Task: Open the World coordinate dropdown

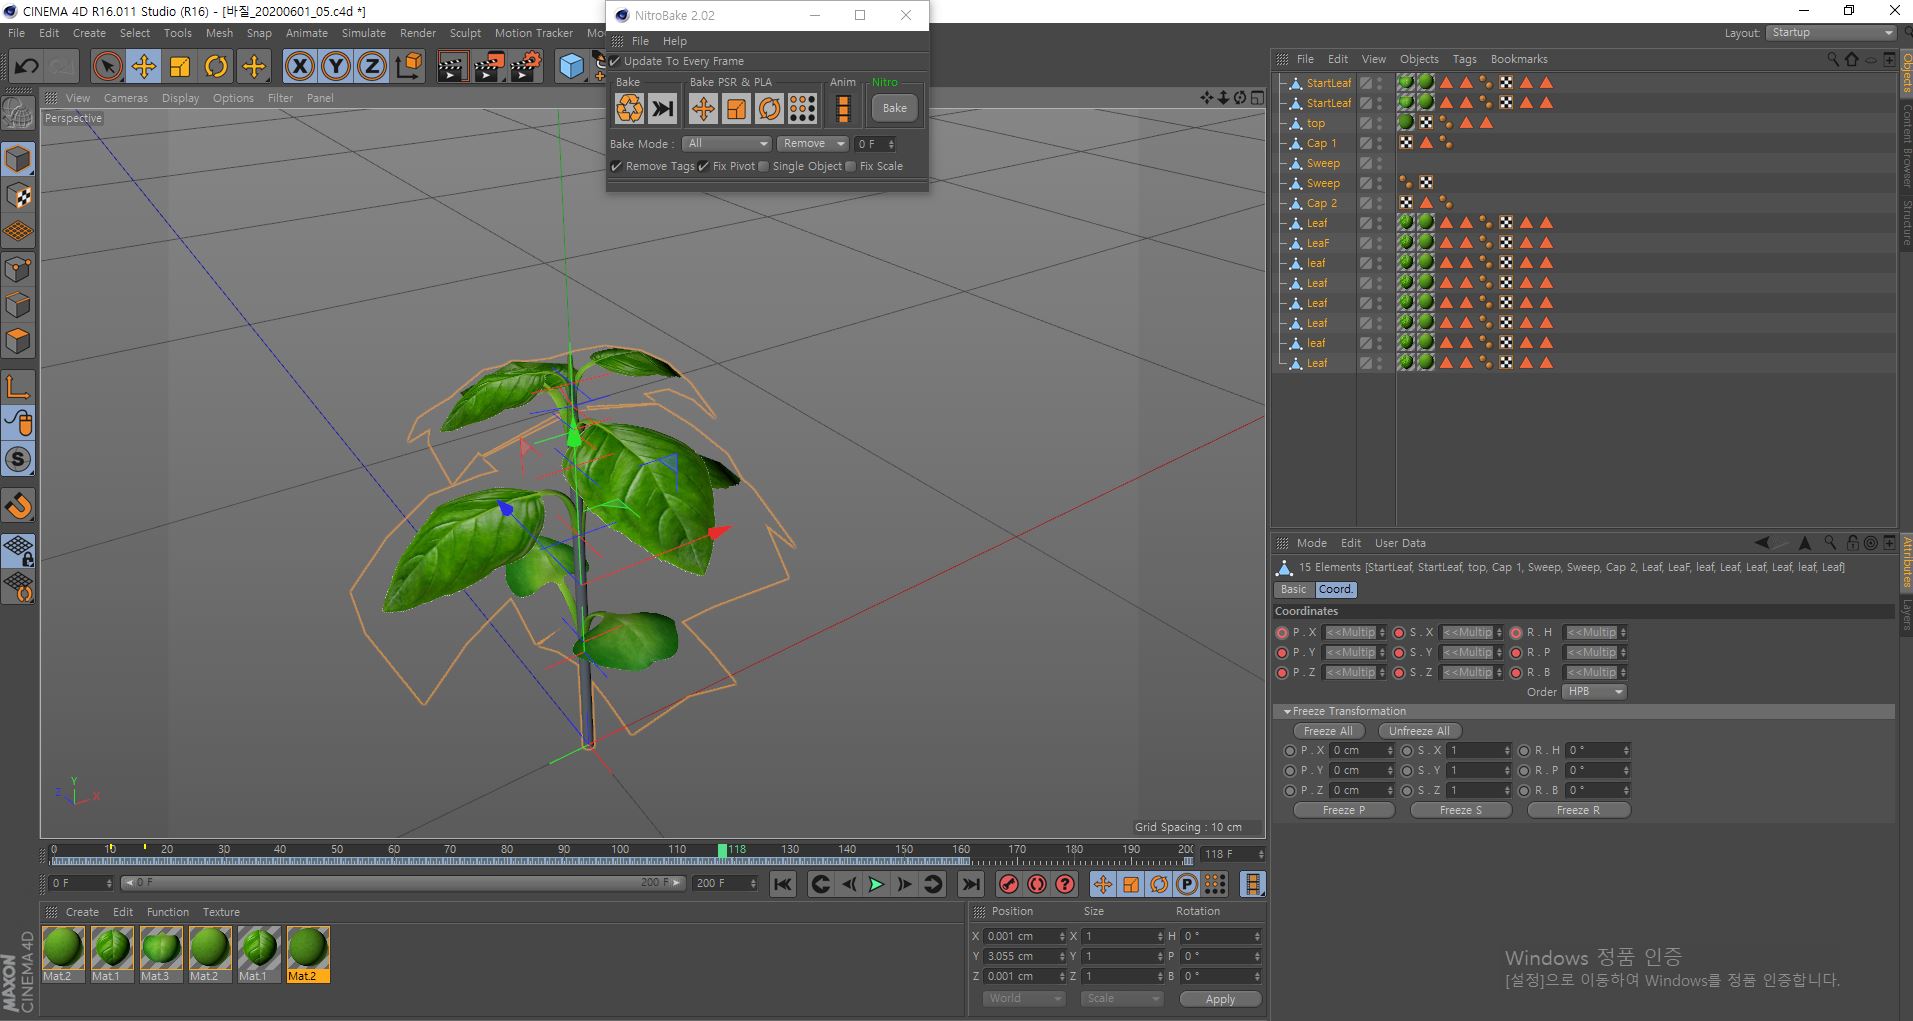Action: point(1024,999)
